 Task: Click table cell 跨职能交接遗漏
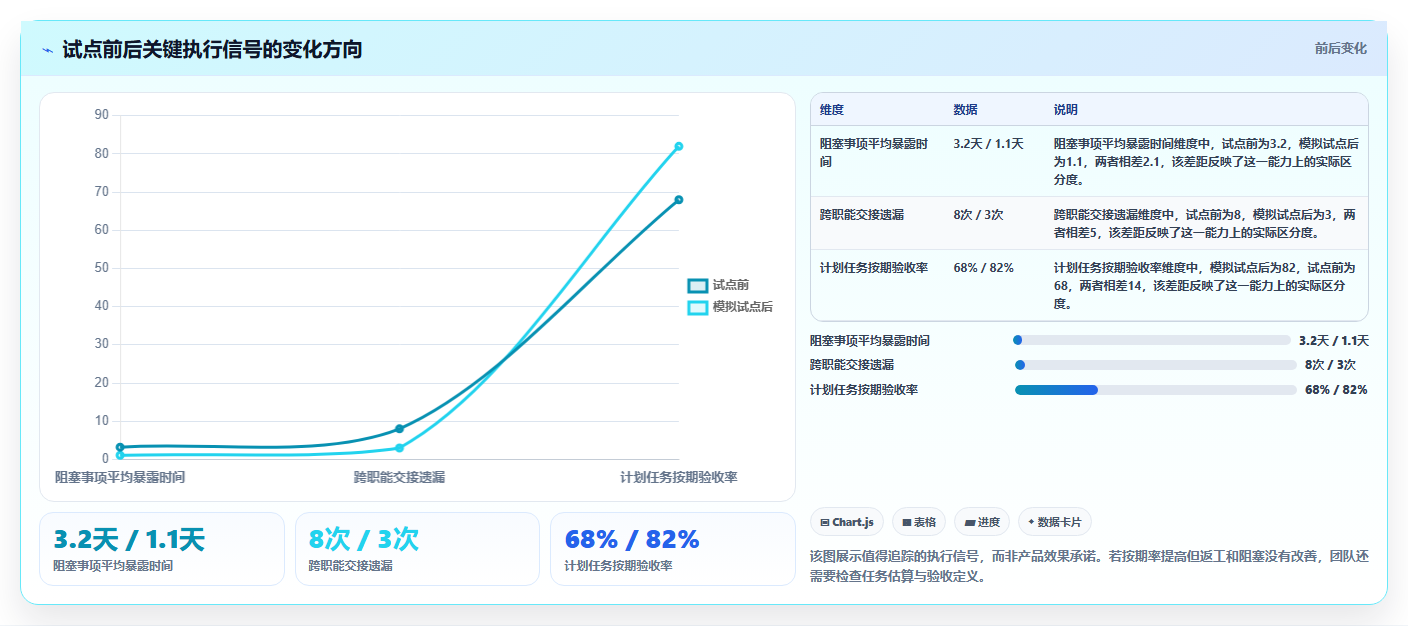(x=877, y=223)
